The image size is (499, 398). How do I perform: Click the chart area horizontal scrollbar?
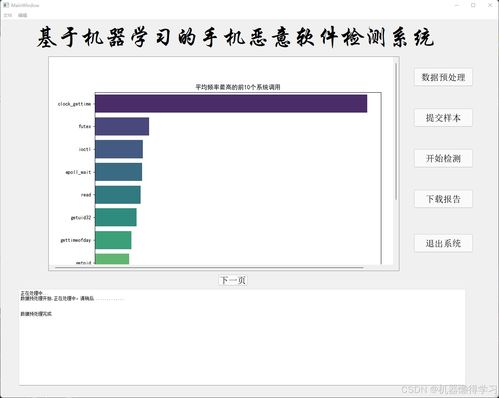(209, 267)
